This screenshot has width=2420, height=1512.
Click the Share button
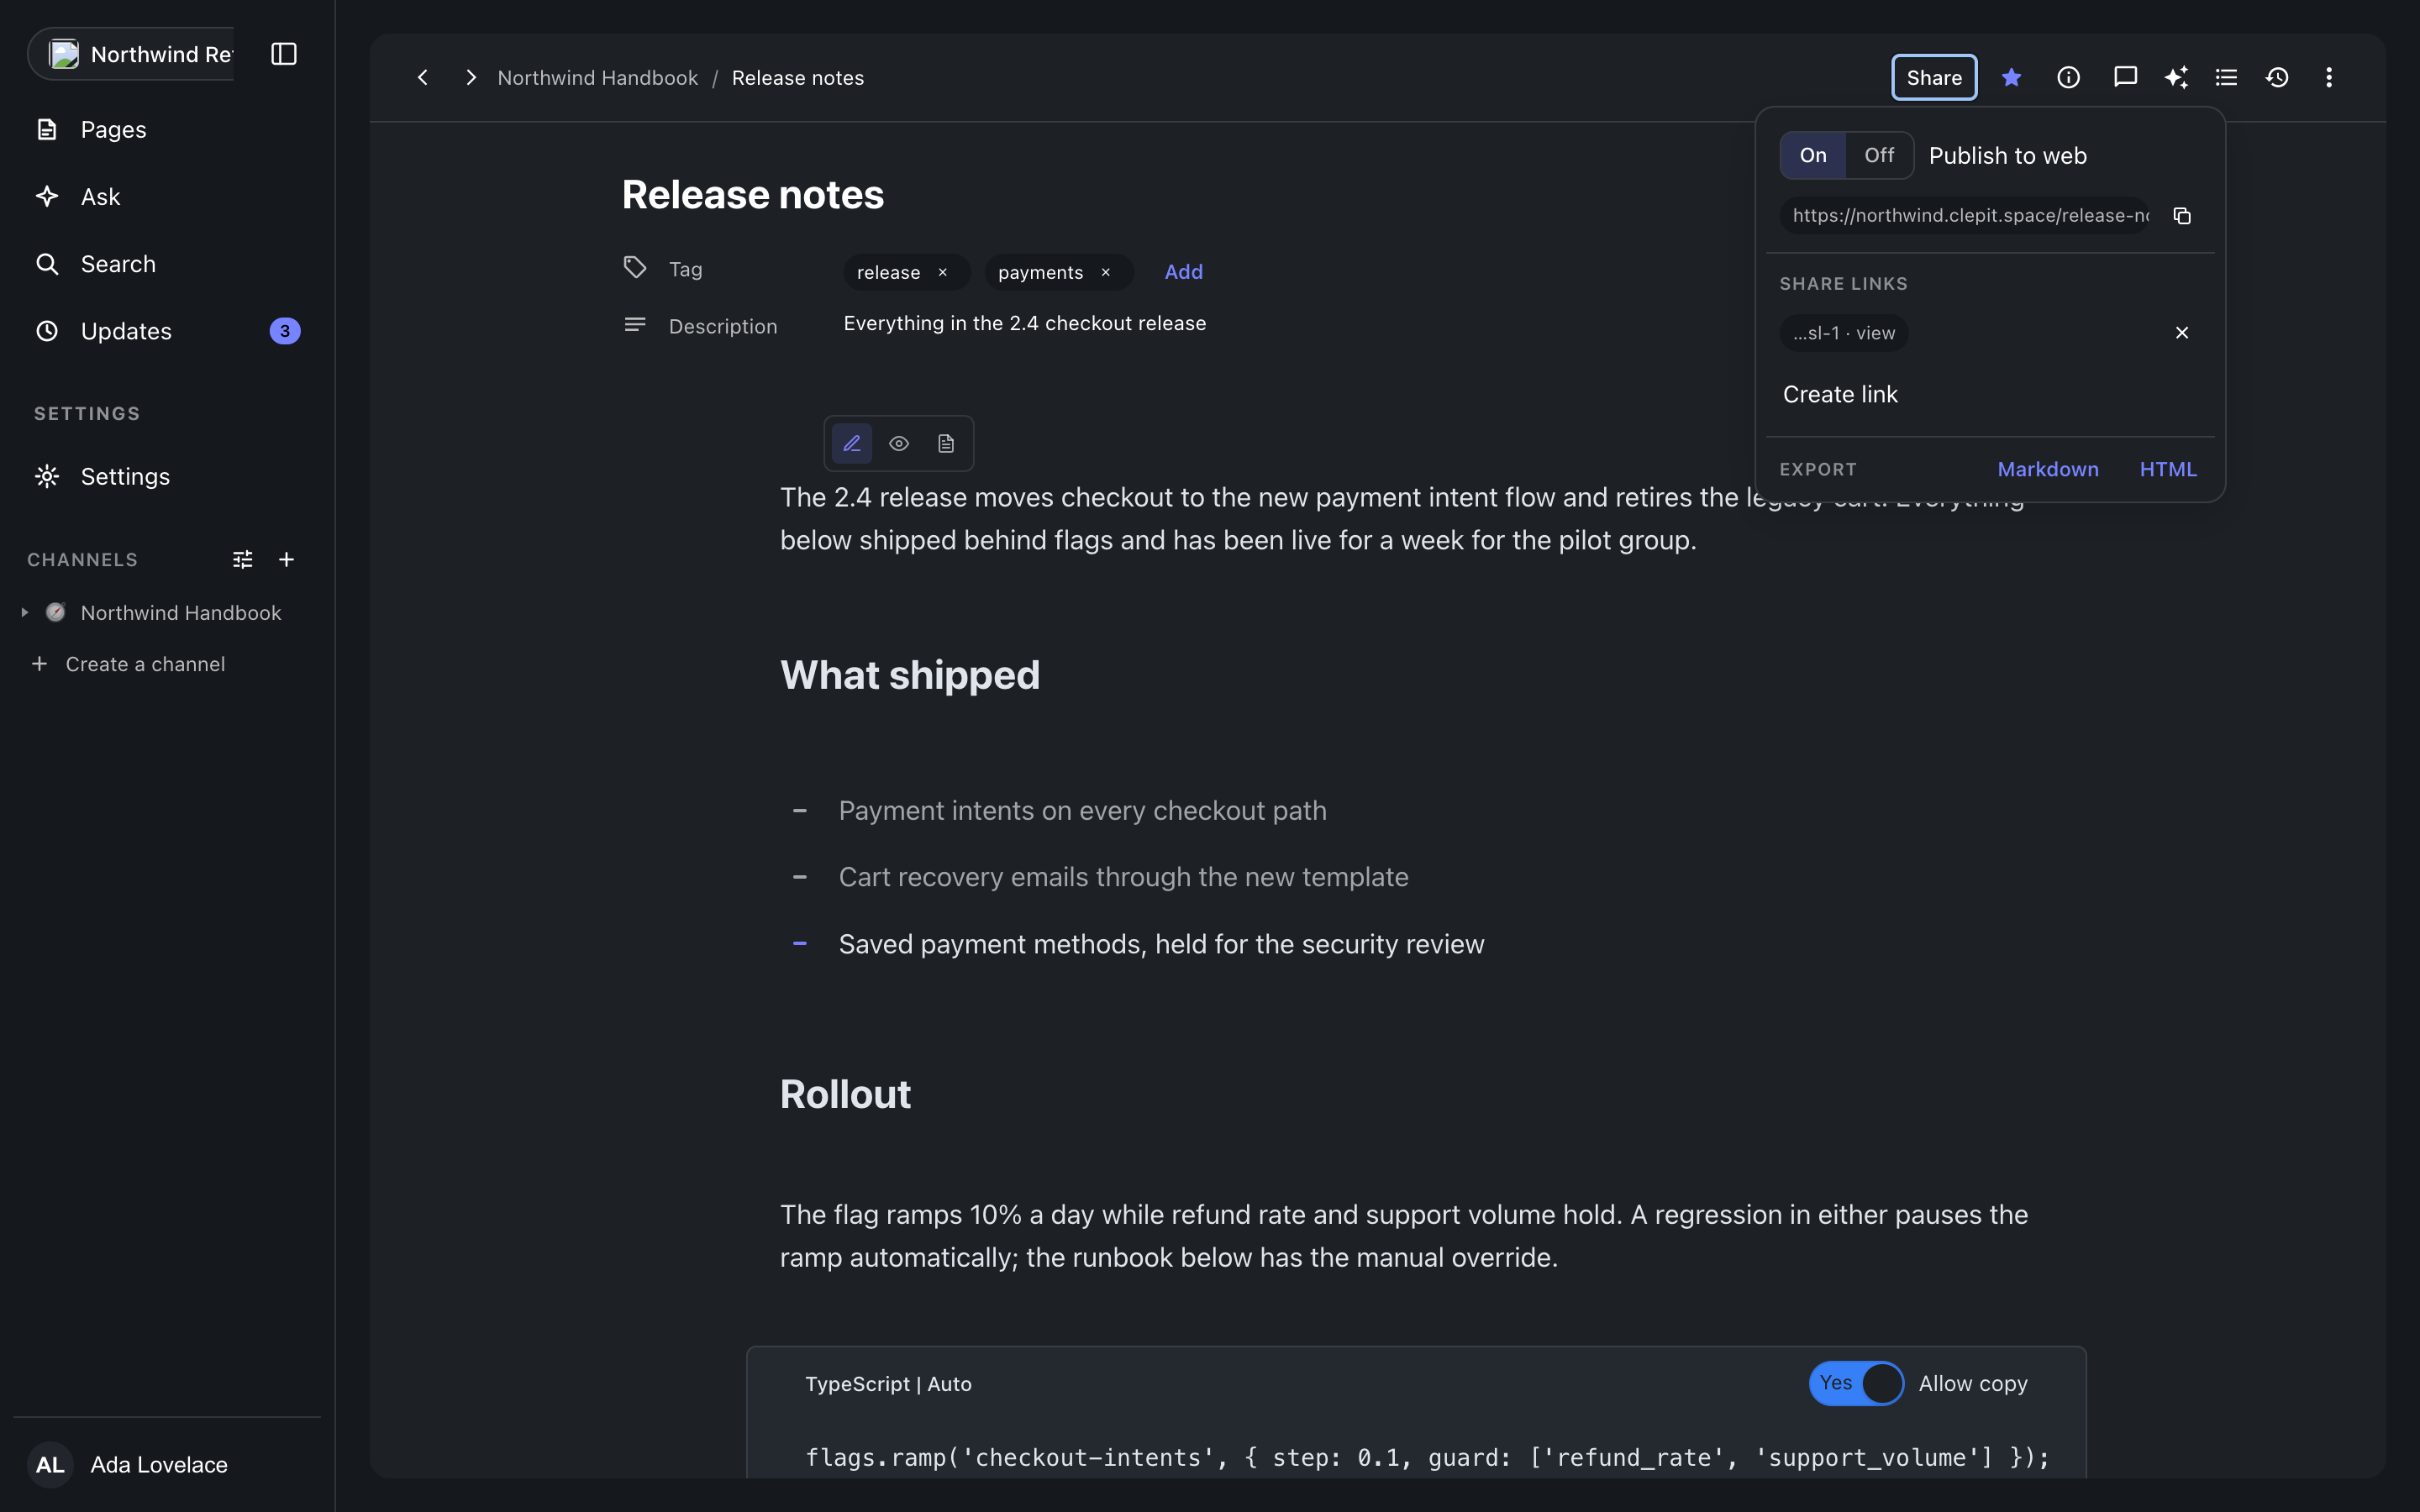tap(1934, 77)
